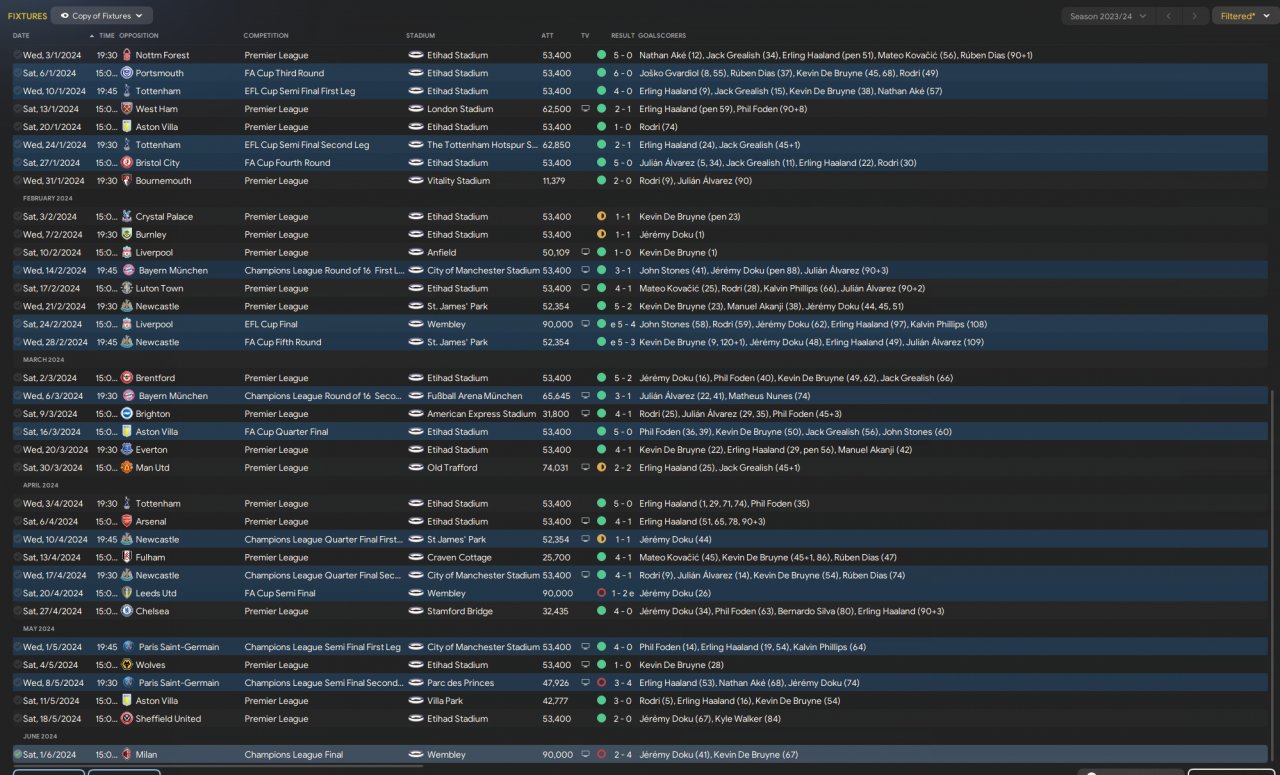The width and height of the screenshot is (1280, 775).
Task: Toggle the check circle on the Newcastle 28/2/2024 row
Action: (18, 342)
